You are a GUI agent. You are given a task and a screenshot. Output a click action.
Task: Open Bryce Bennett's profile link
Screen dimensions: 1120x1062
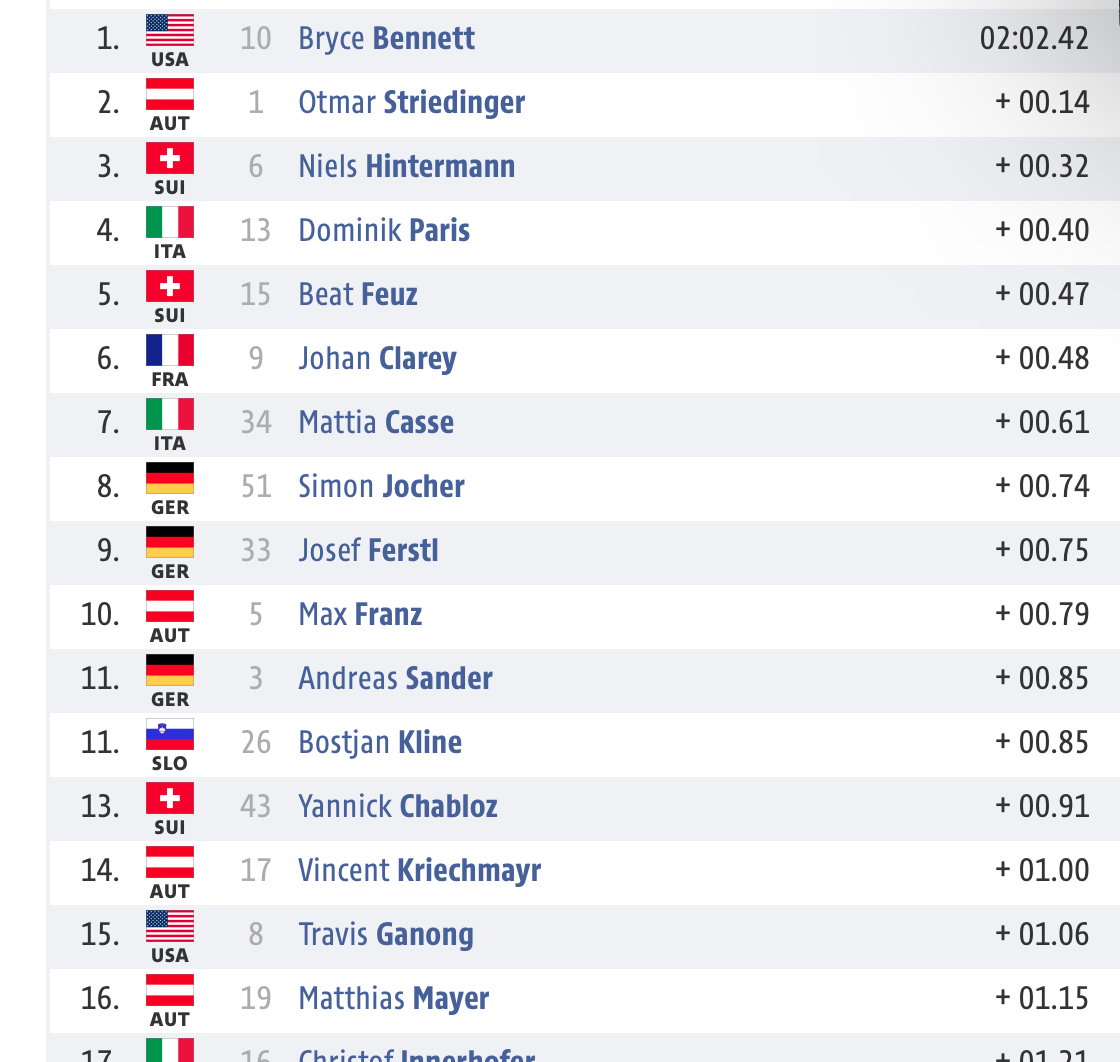point(386,39)
